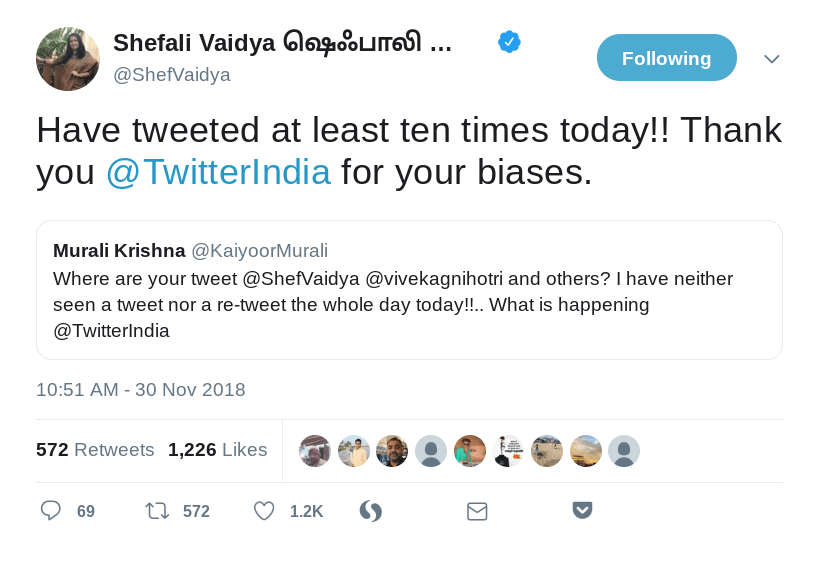Click the heart like icon
The image size is (822, 564).
[x=264, y=511]
